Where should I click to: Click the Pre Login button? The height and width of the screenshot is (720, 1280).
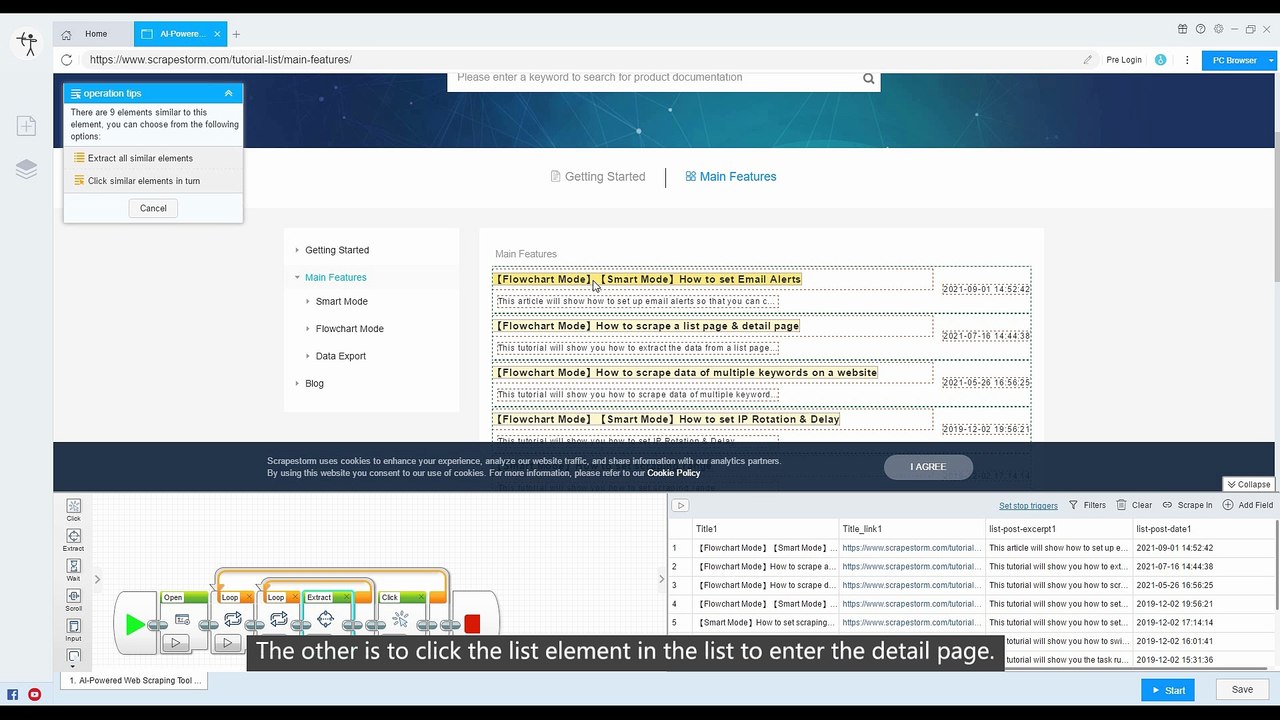coord(1124,60)
